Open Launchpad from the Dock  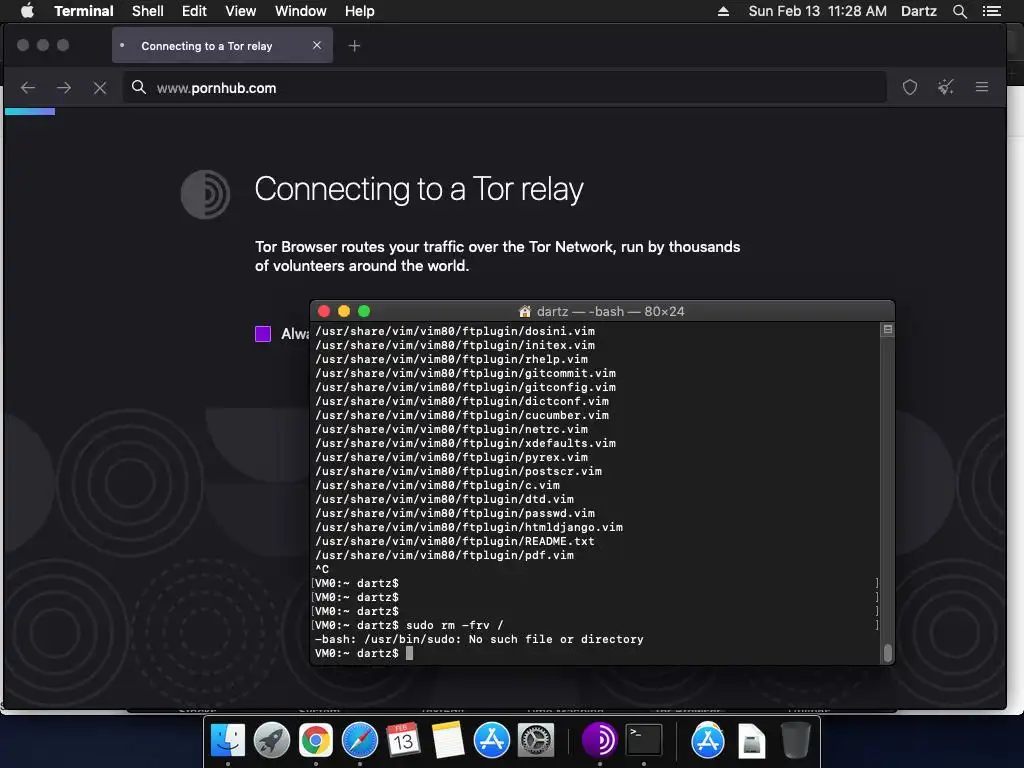pyautogui.click(x=272, y=740)
